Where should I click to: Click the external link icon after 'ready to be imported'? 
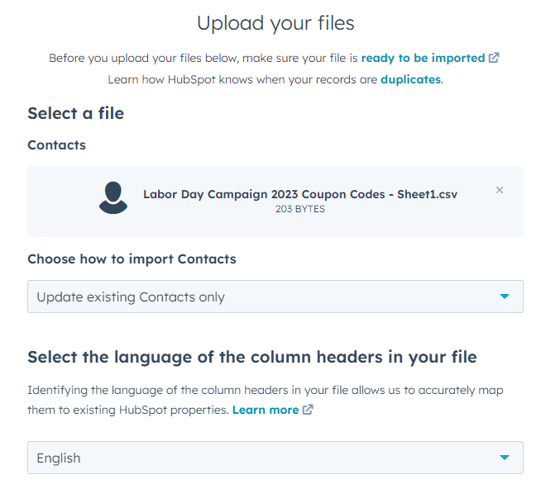click(494, 58)
